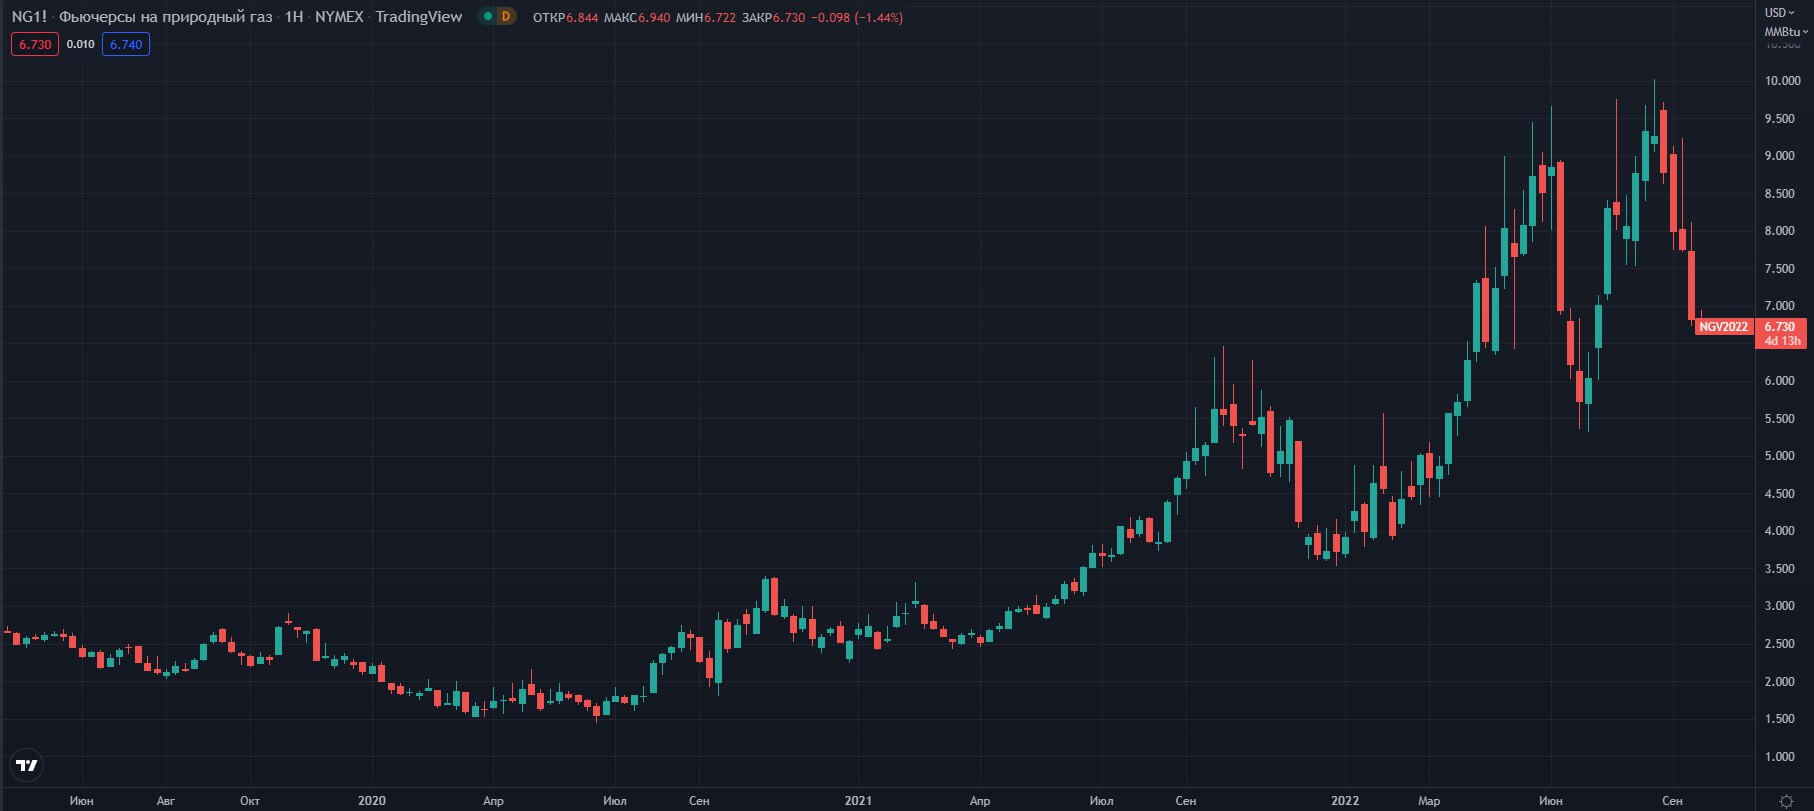
Task: Click the green market status dot
Action: [x=487, y=17]
